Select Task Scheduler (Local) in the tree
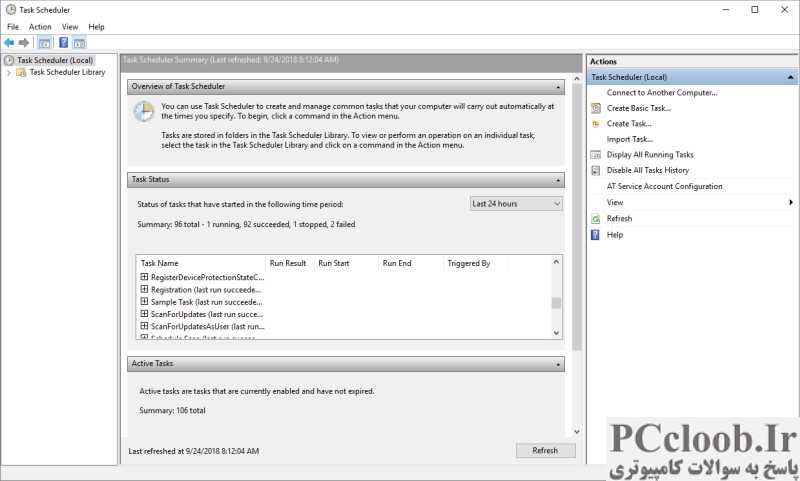Image resolution: width=800 pixels, height=481 pixels. 55,60
